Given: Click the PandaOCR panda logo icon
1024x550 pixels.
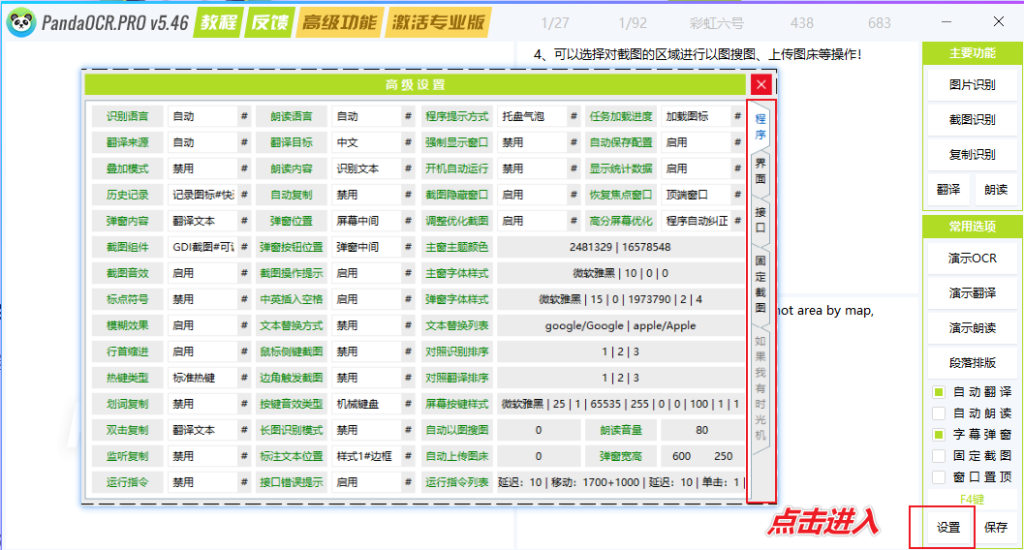Looking at the screenshot, I should (x=21, y=23).
